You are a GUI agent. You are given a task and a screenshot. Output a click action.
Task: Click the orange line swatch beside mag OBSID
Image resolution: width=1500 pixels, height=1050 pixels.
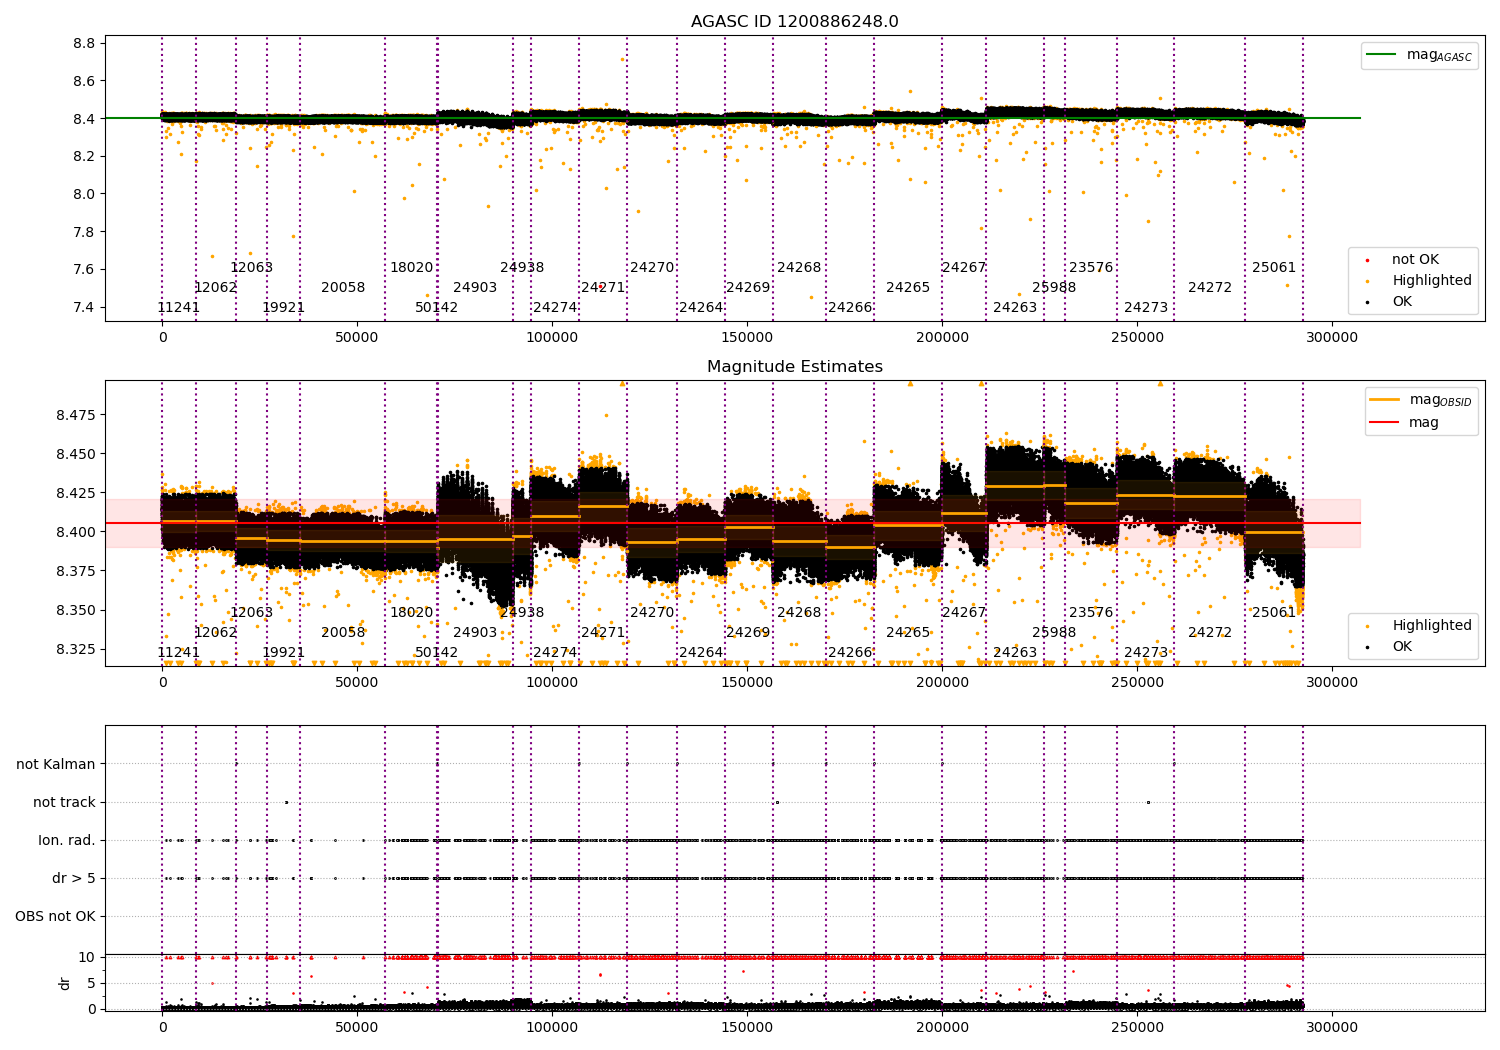[1385, 400]
